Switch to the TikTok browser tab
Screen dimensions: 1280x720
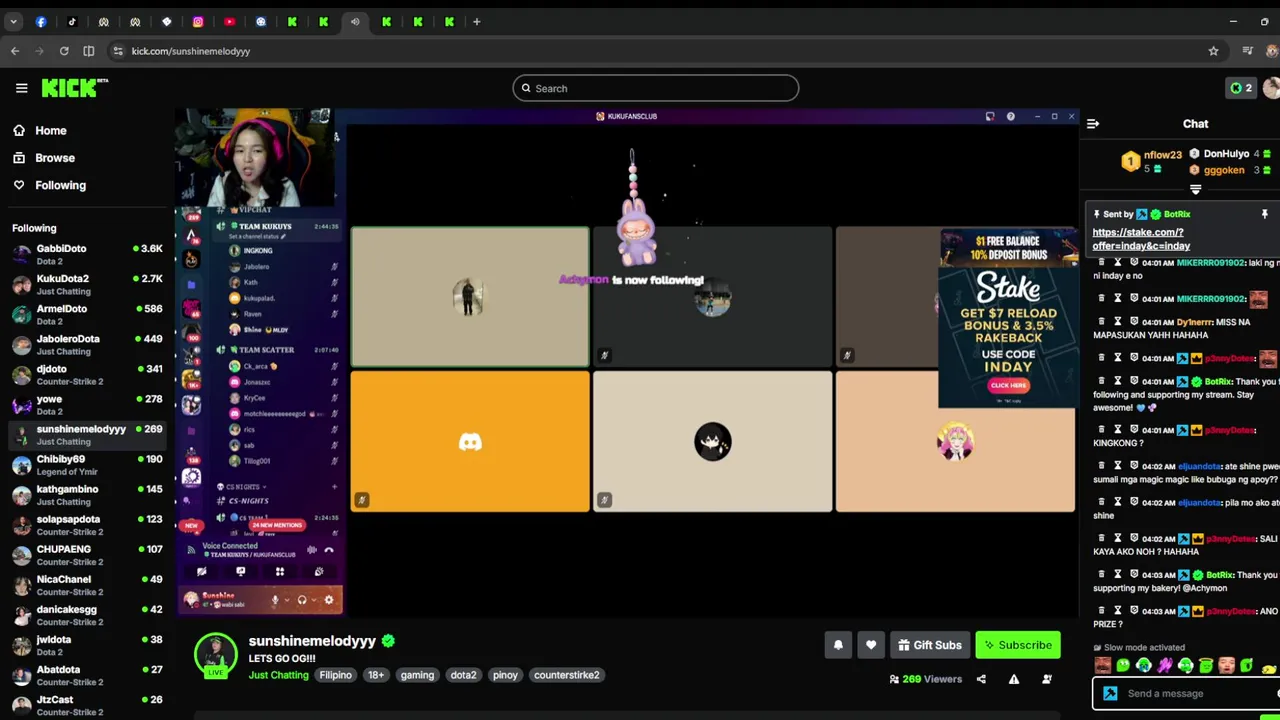pos(72,21)
